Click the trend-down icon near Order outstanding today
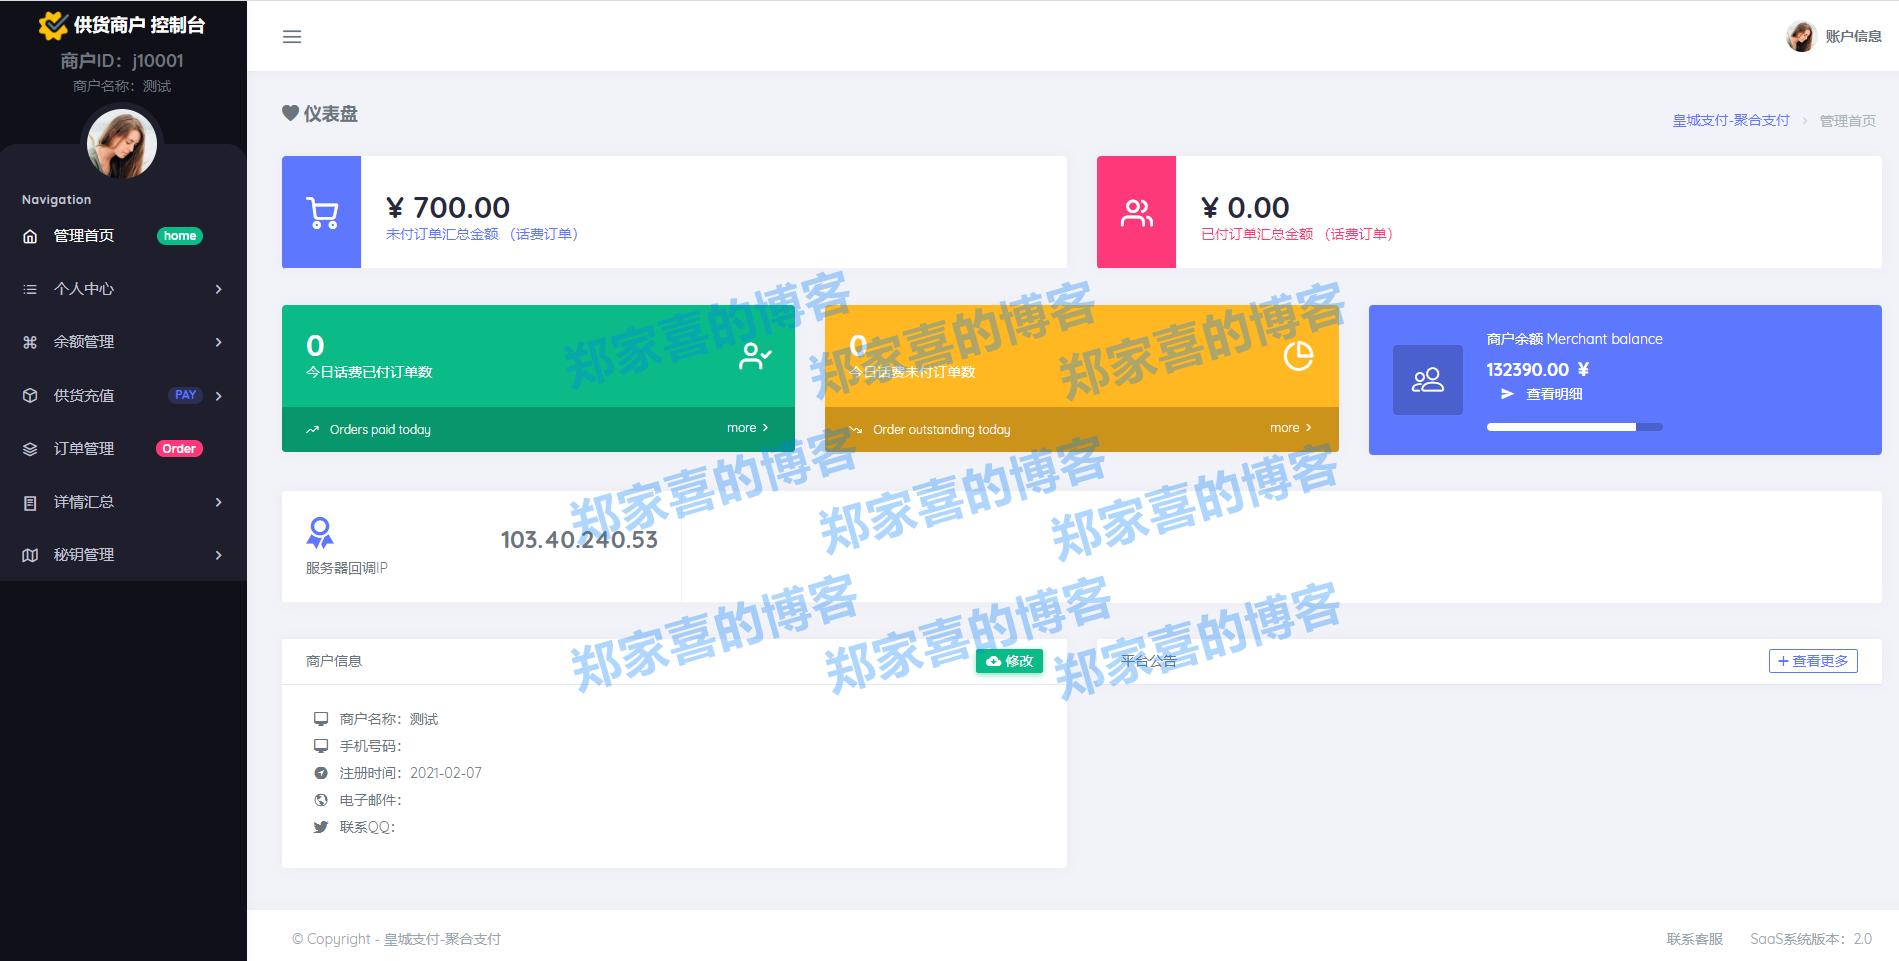This screenshot has height=961, width=1899. click(x=855, y=430)
